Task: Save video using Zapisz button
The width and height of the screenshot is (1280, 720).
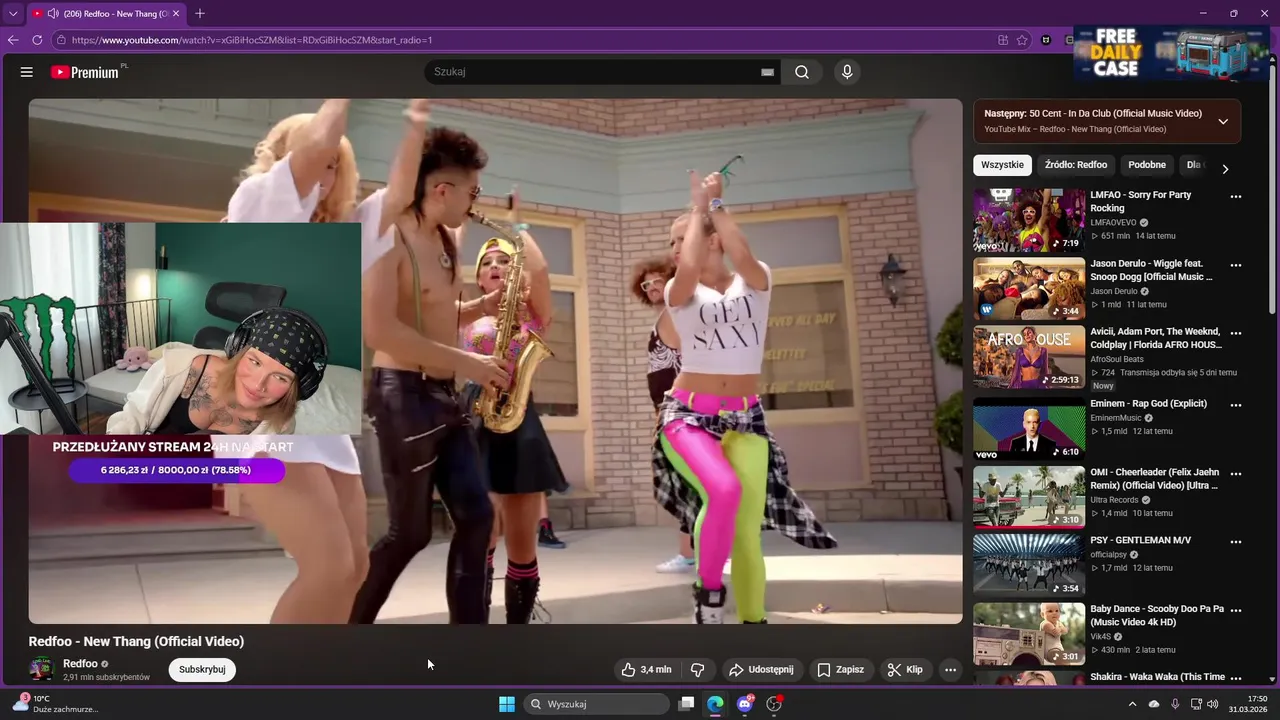Action: point(840,669)
